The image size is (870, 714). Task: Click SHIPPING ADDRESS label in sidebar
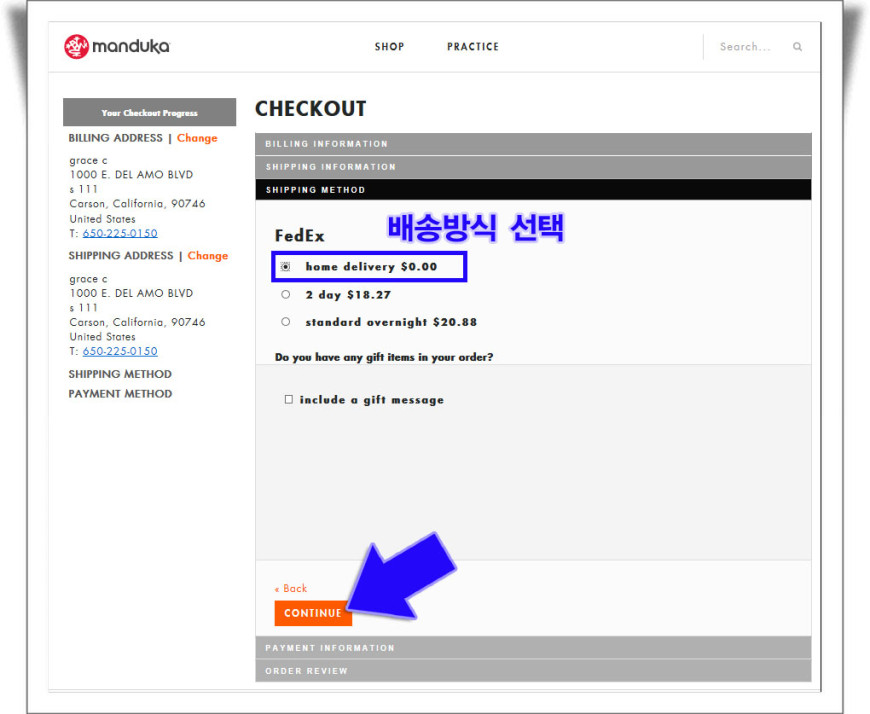(x=121, y=256)
